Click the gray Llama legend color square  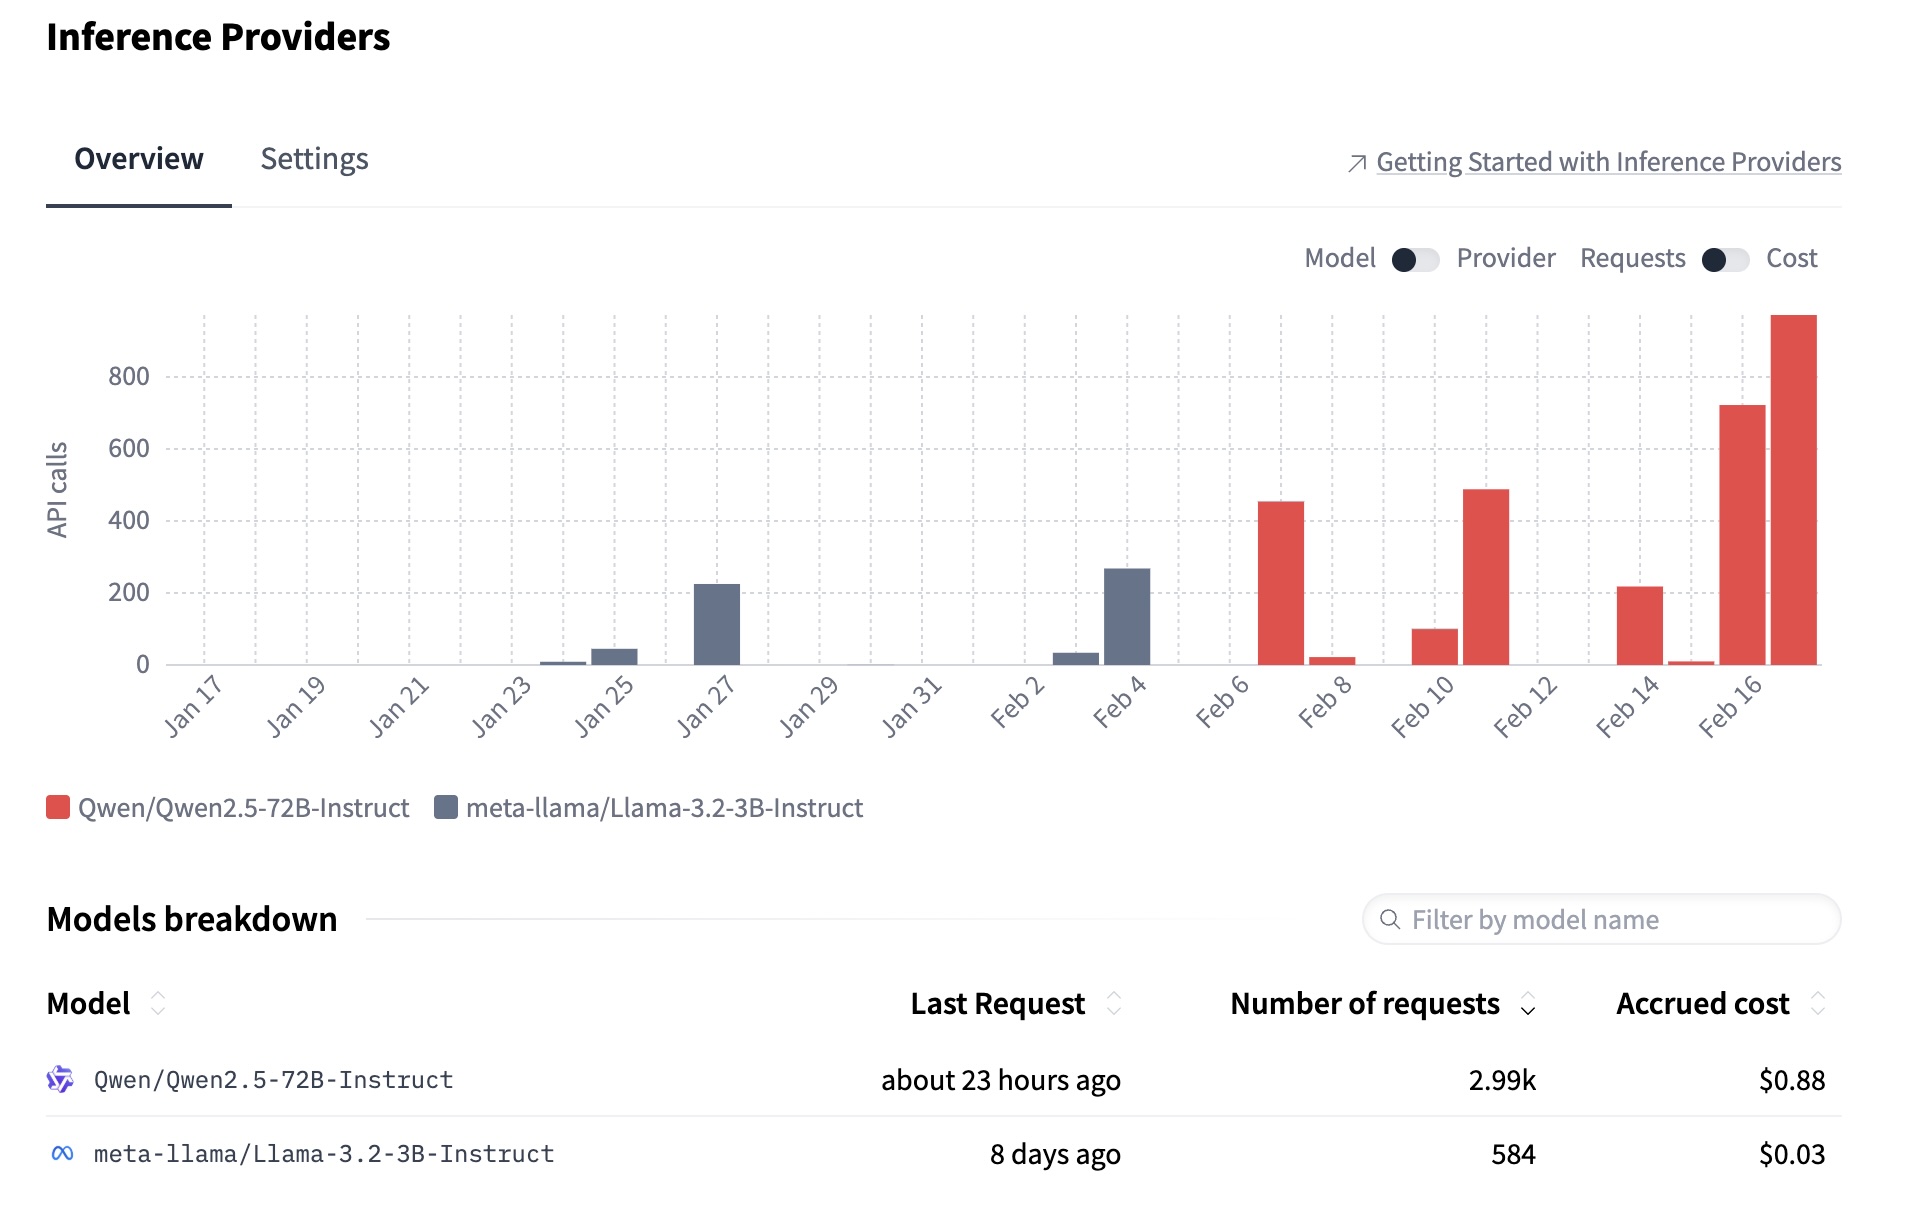point(446,808)
